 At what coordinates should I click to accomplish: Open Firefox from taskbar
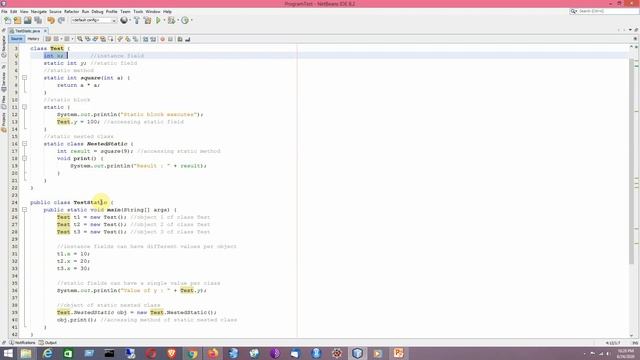point(213,353)
